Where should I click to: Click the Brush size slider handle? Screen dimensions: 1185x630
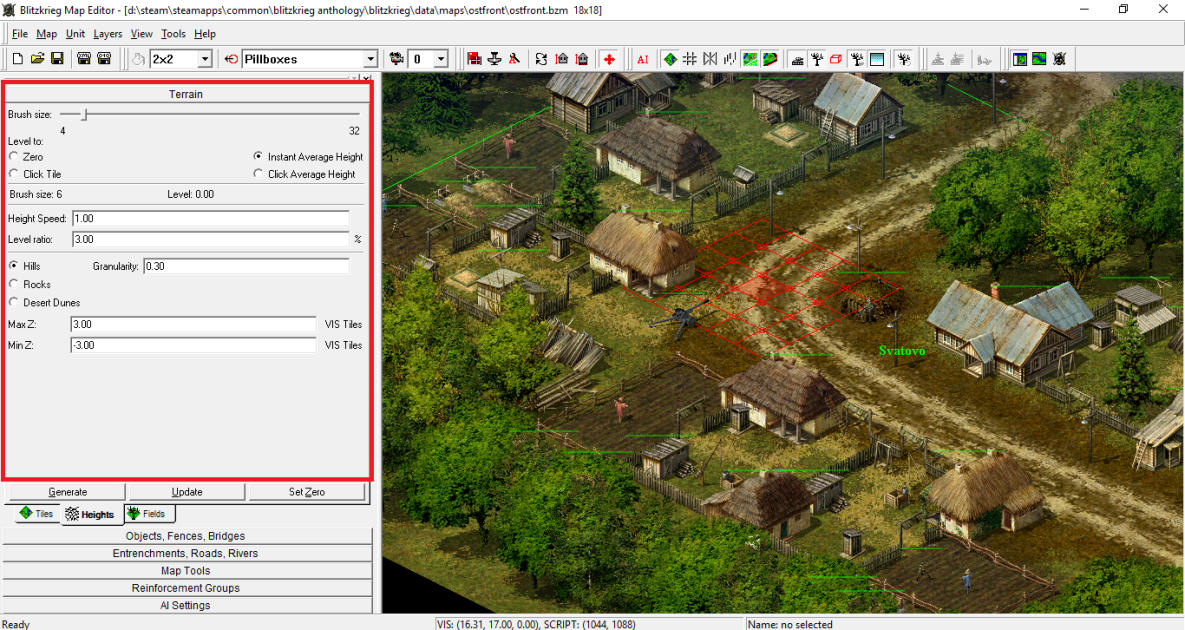pos(85,115)
